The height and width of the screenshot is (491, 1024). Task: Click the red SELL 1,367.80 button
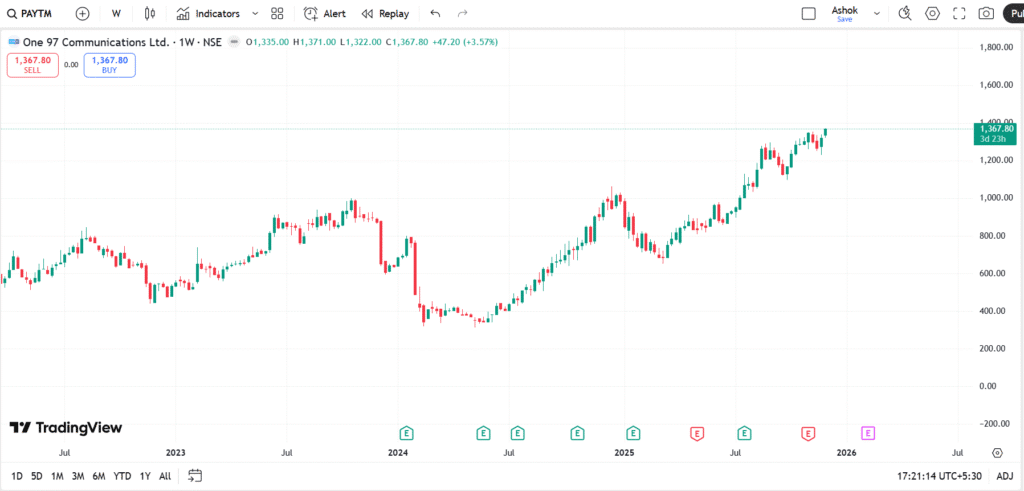(x=32, y=65)
